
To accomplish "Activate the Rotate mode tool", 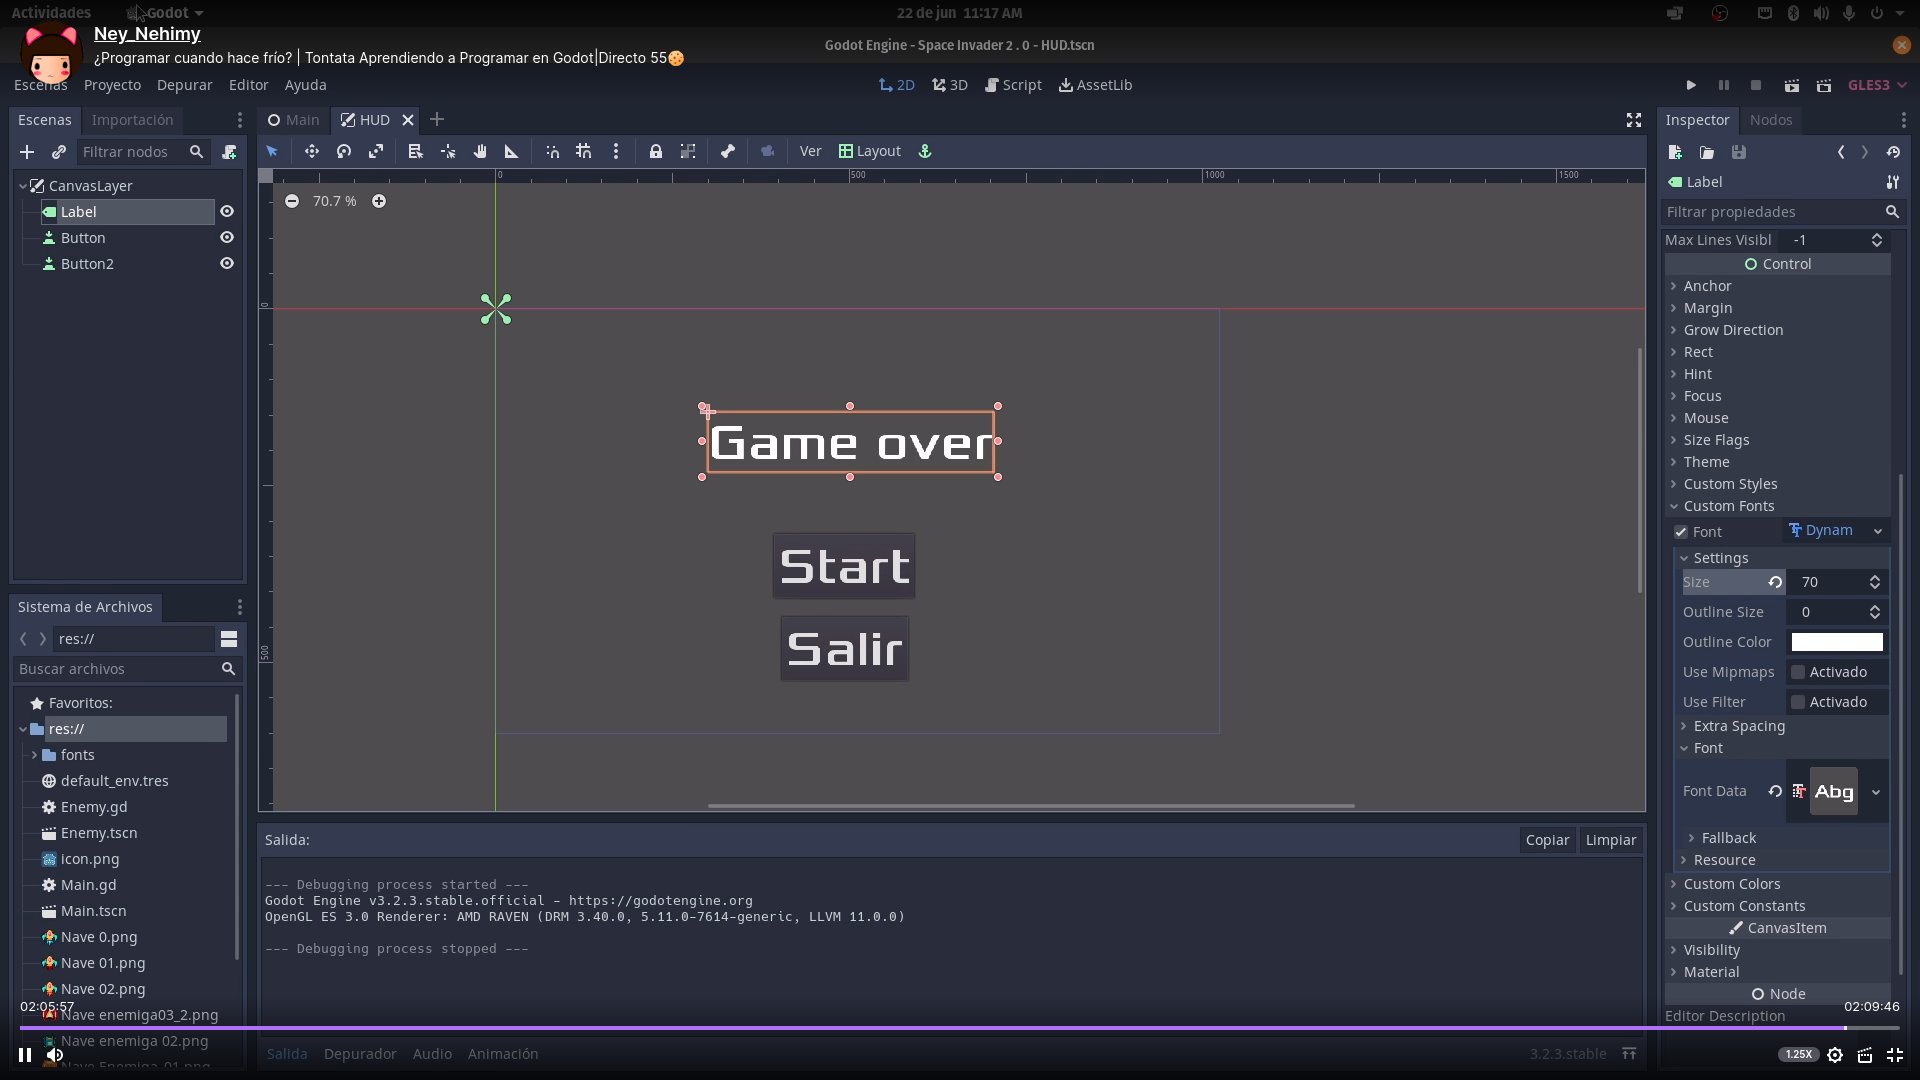I will pos(344,151).
